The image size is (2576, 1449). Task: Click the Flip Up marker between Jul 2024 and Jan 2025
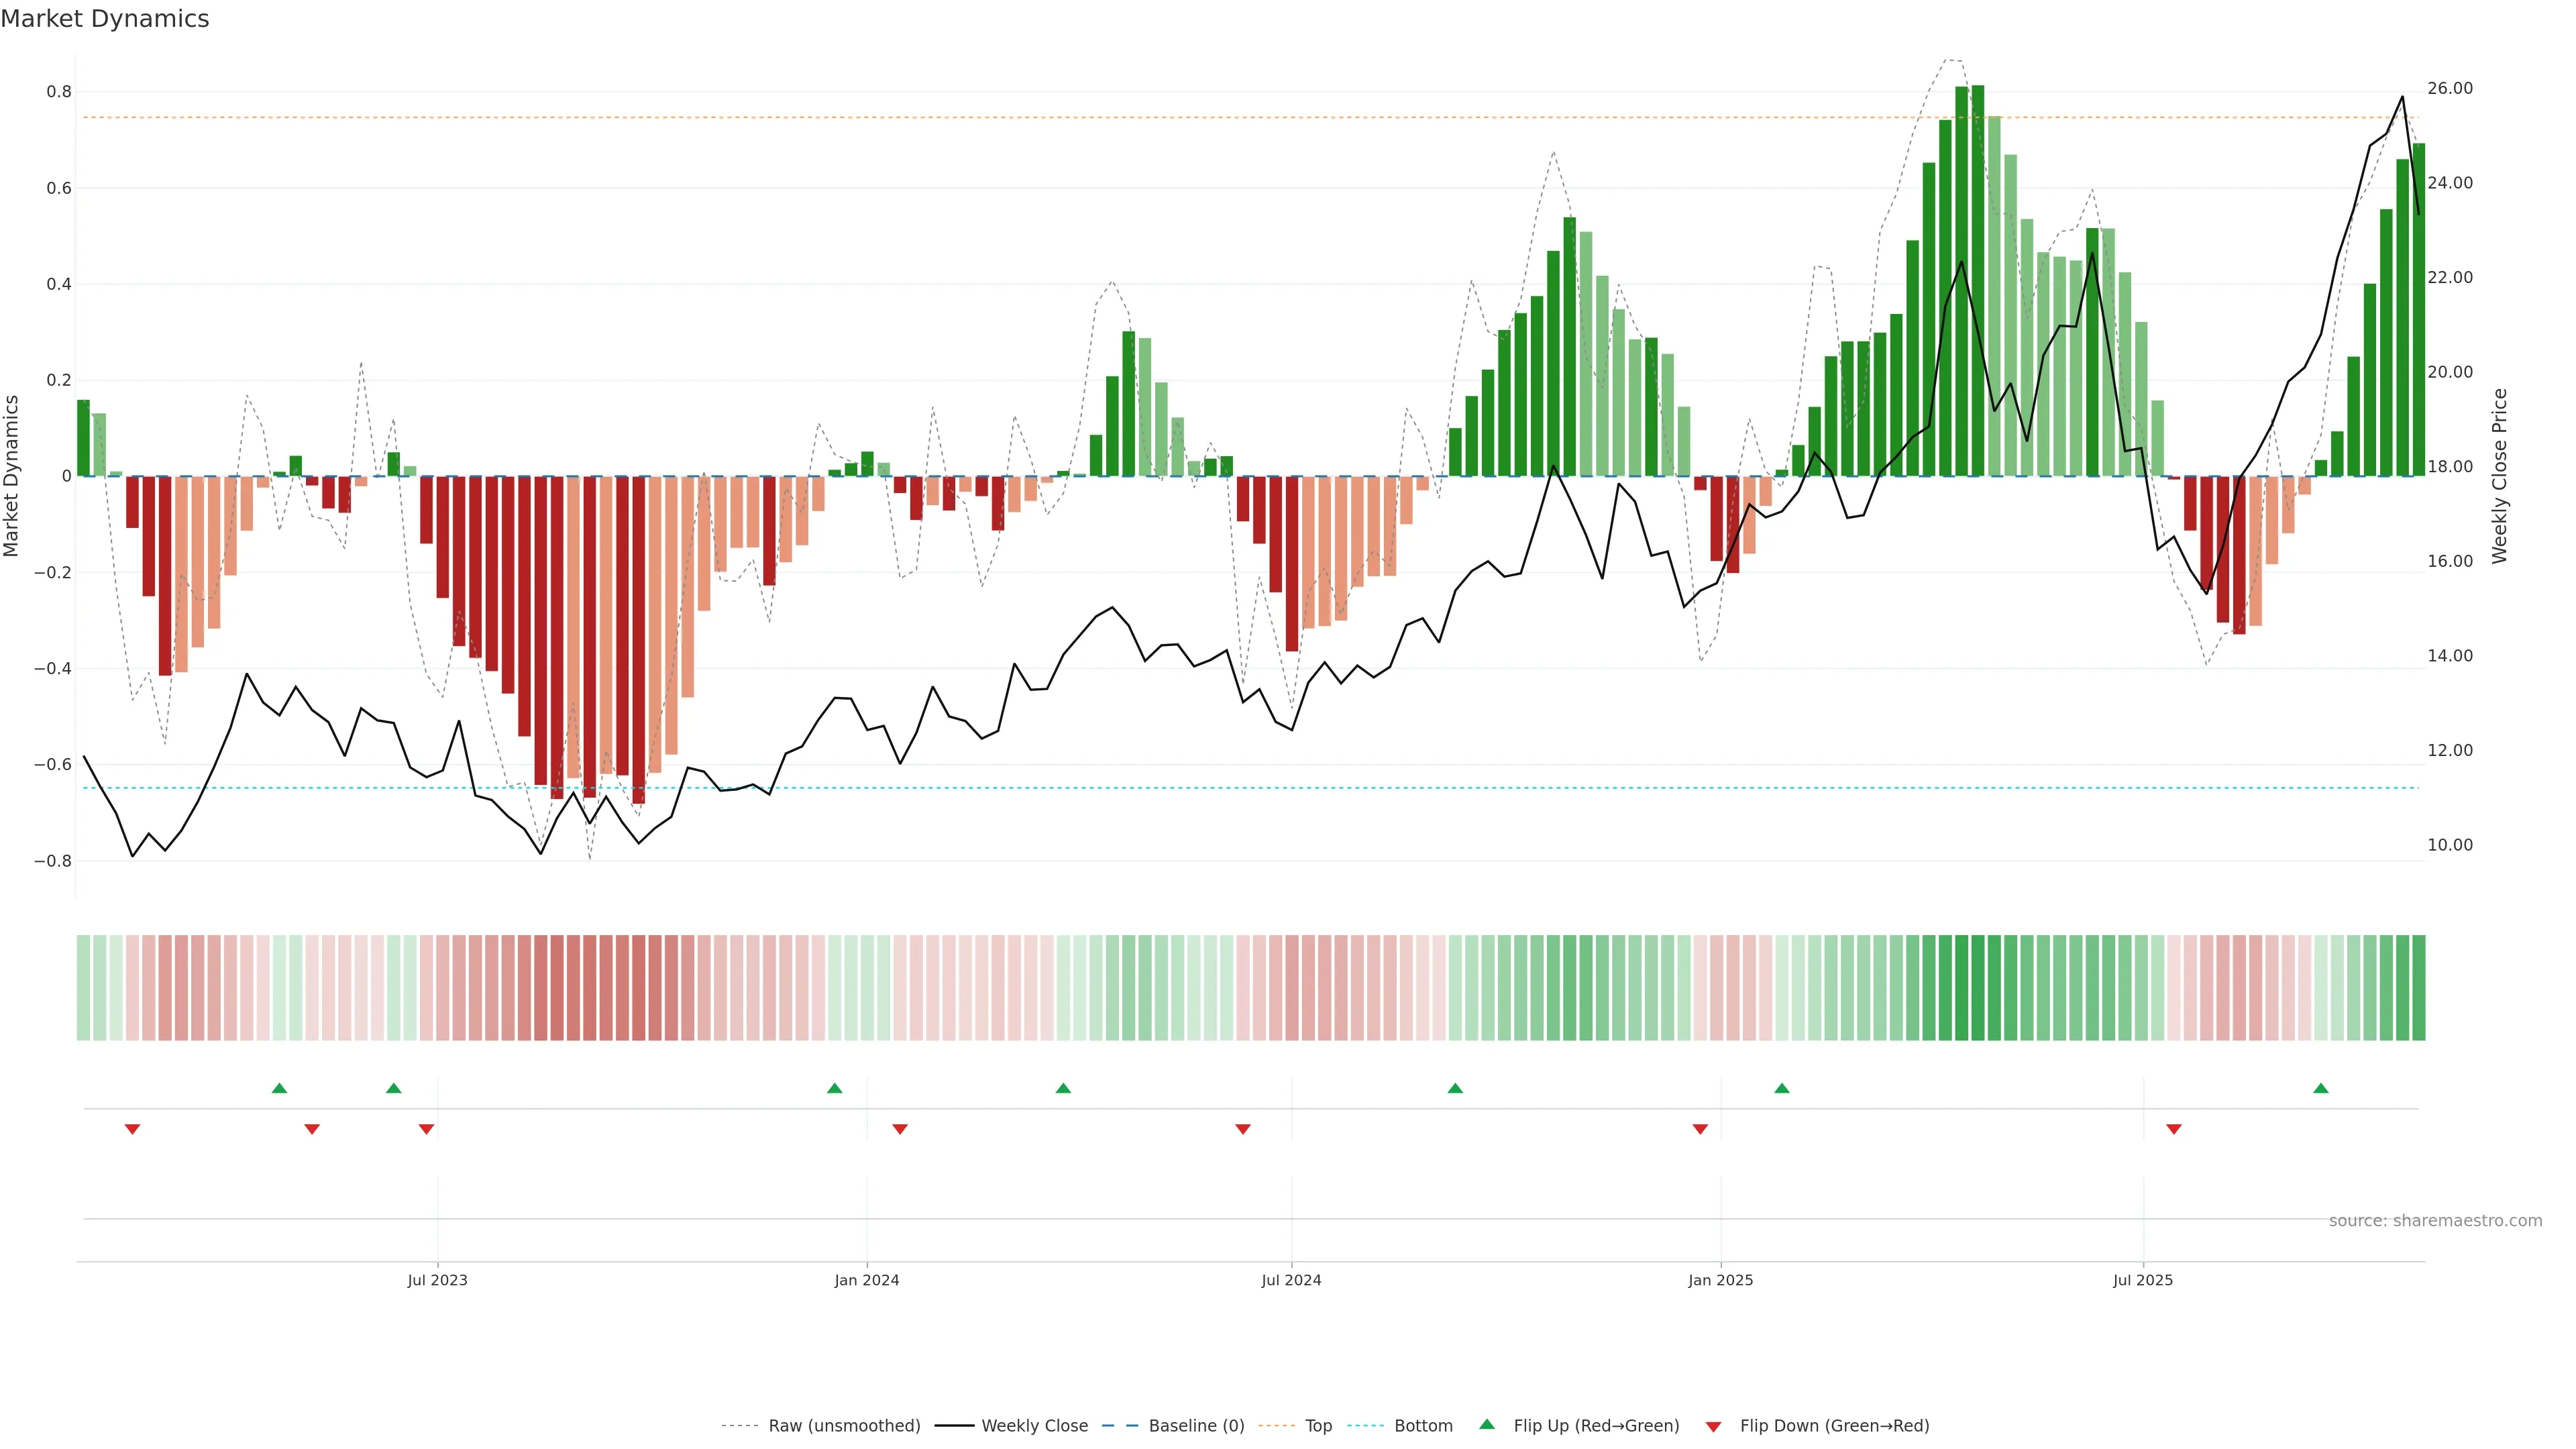(1455, 1088)
